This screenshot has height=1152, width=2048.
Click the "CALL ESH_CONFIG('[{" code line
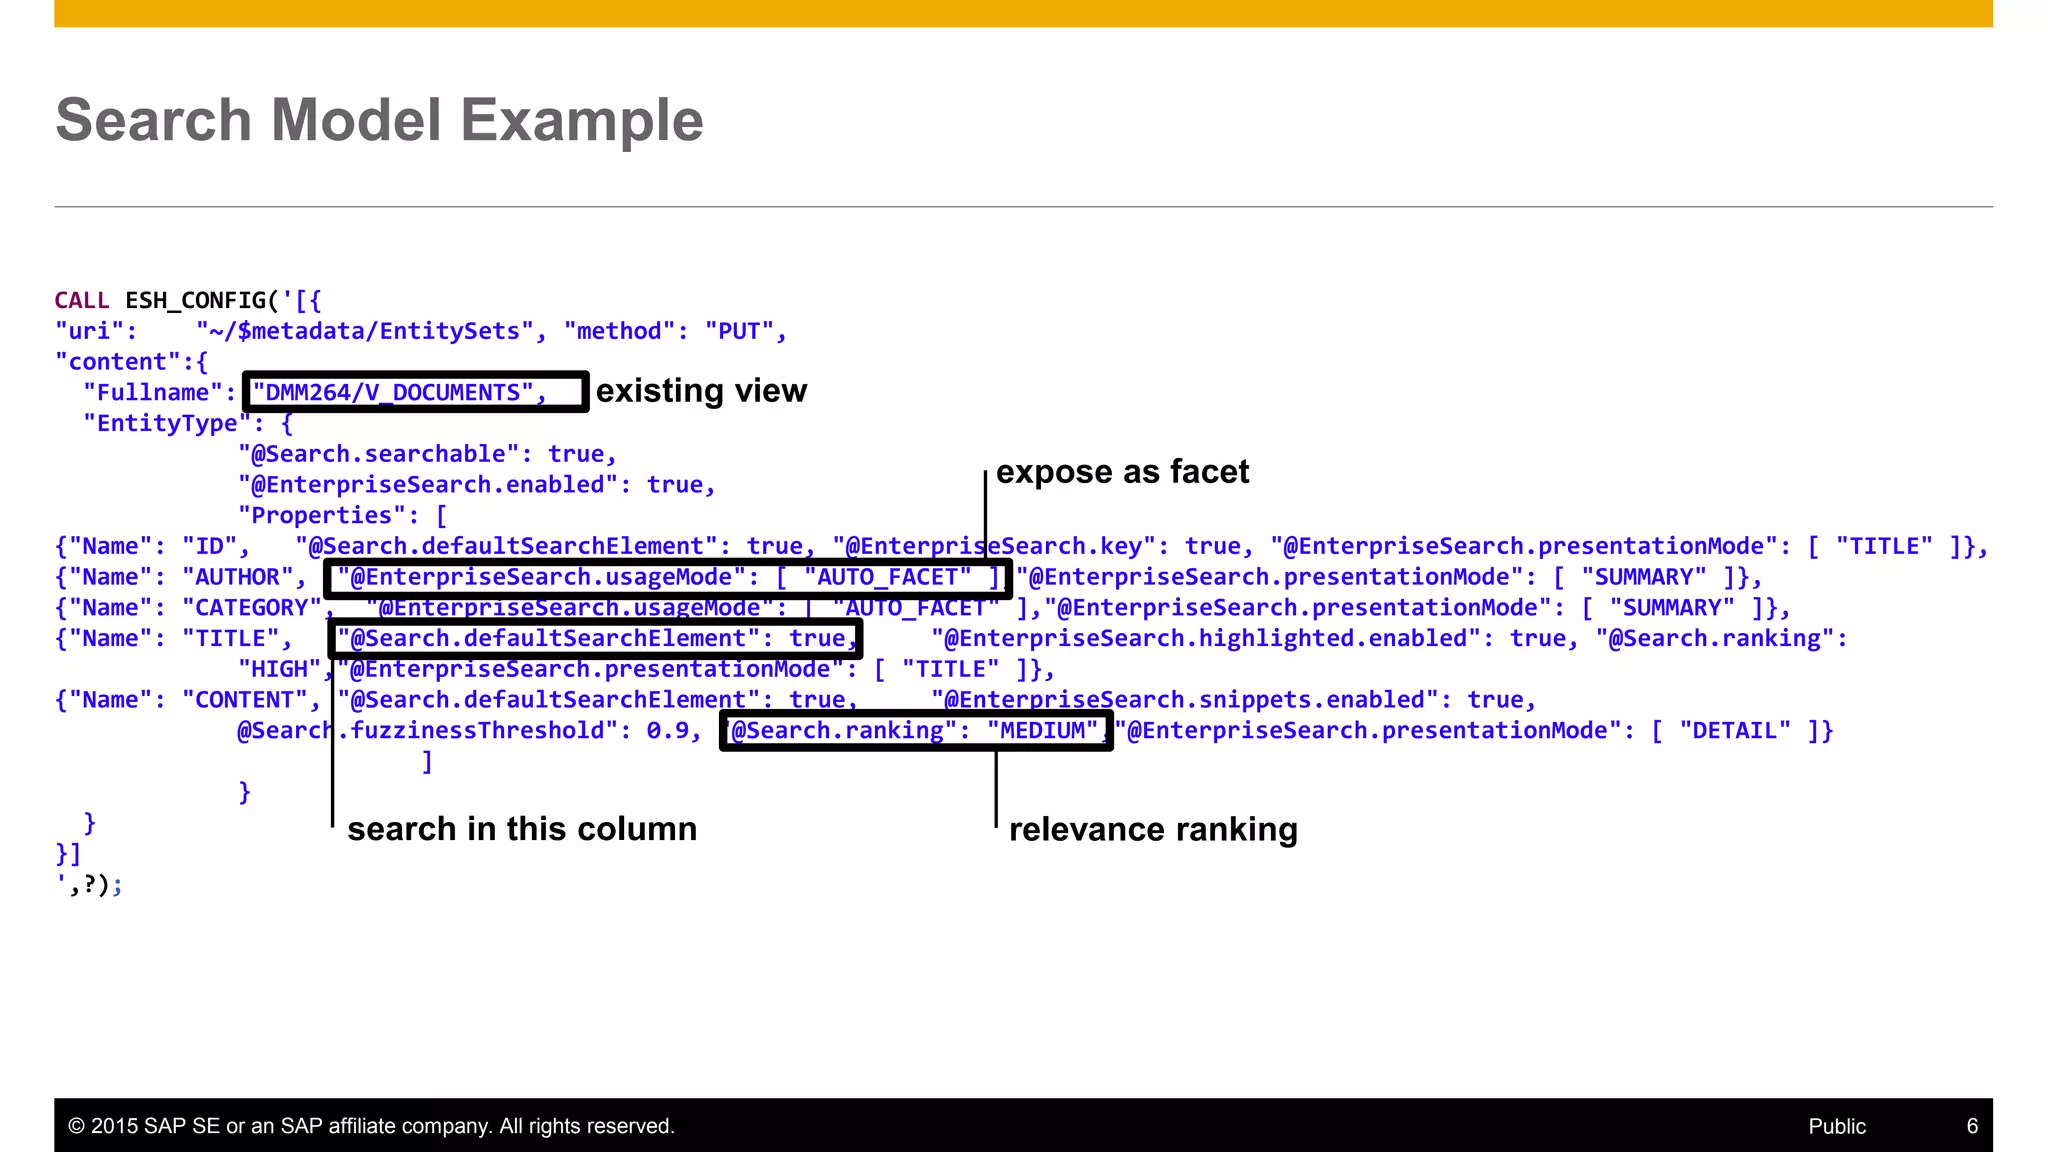point(188,300)
